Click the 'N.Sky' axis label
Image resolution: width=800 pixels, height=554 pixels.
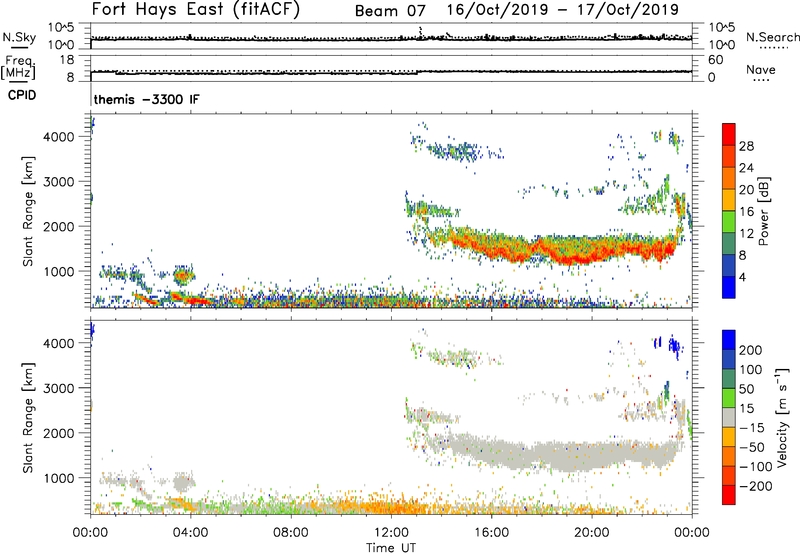(x=19, y=37)
